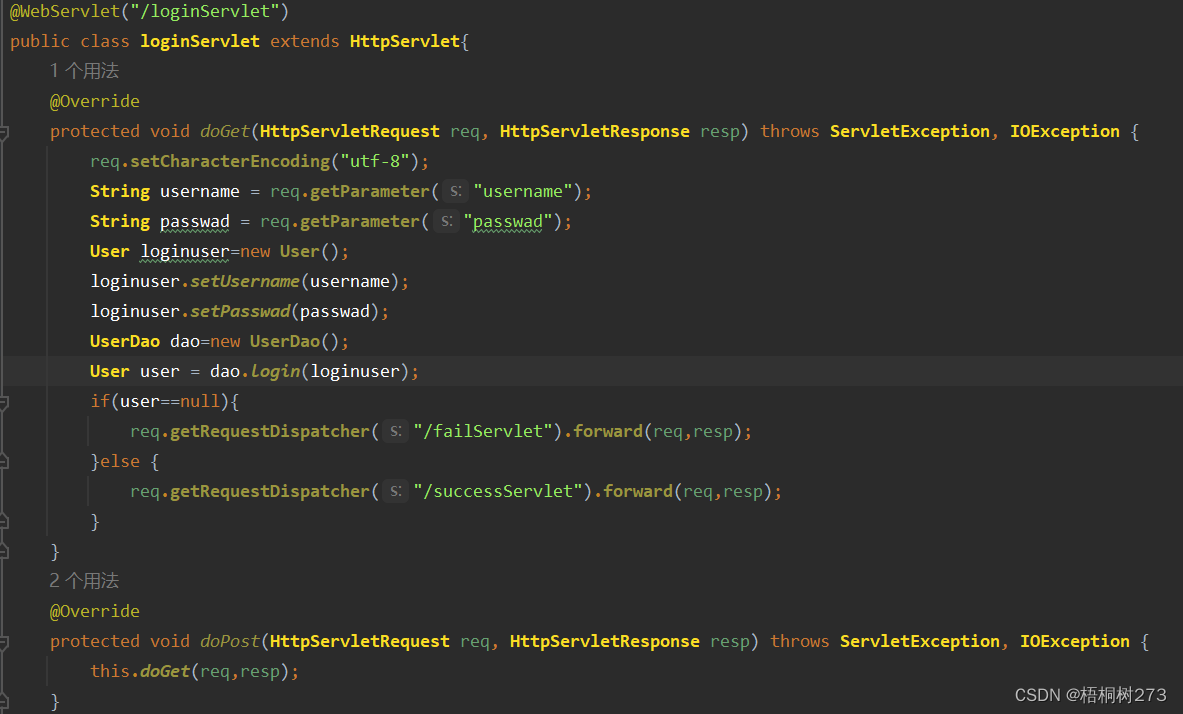Click the ServletException in doGet throws clause
Viewport: 1183px width, 714px height.
click(x=909, y=130)
